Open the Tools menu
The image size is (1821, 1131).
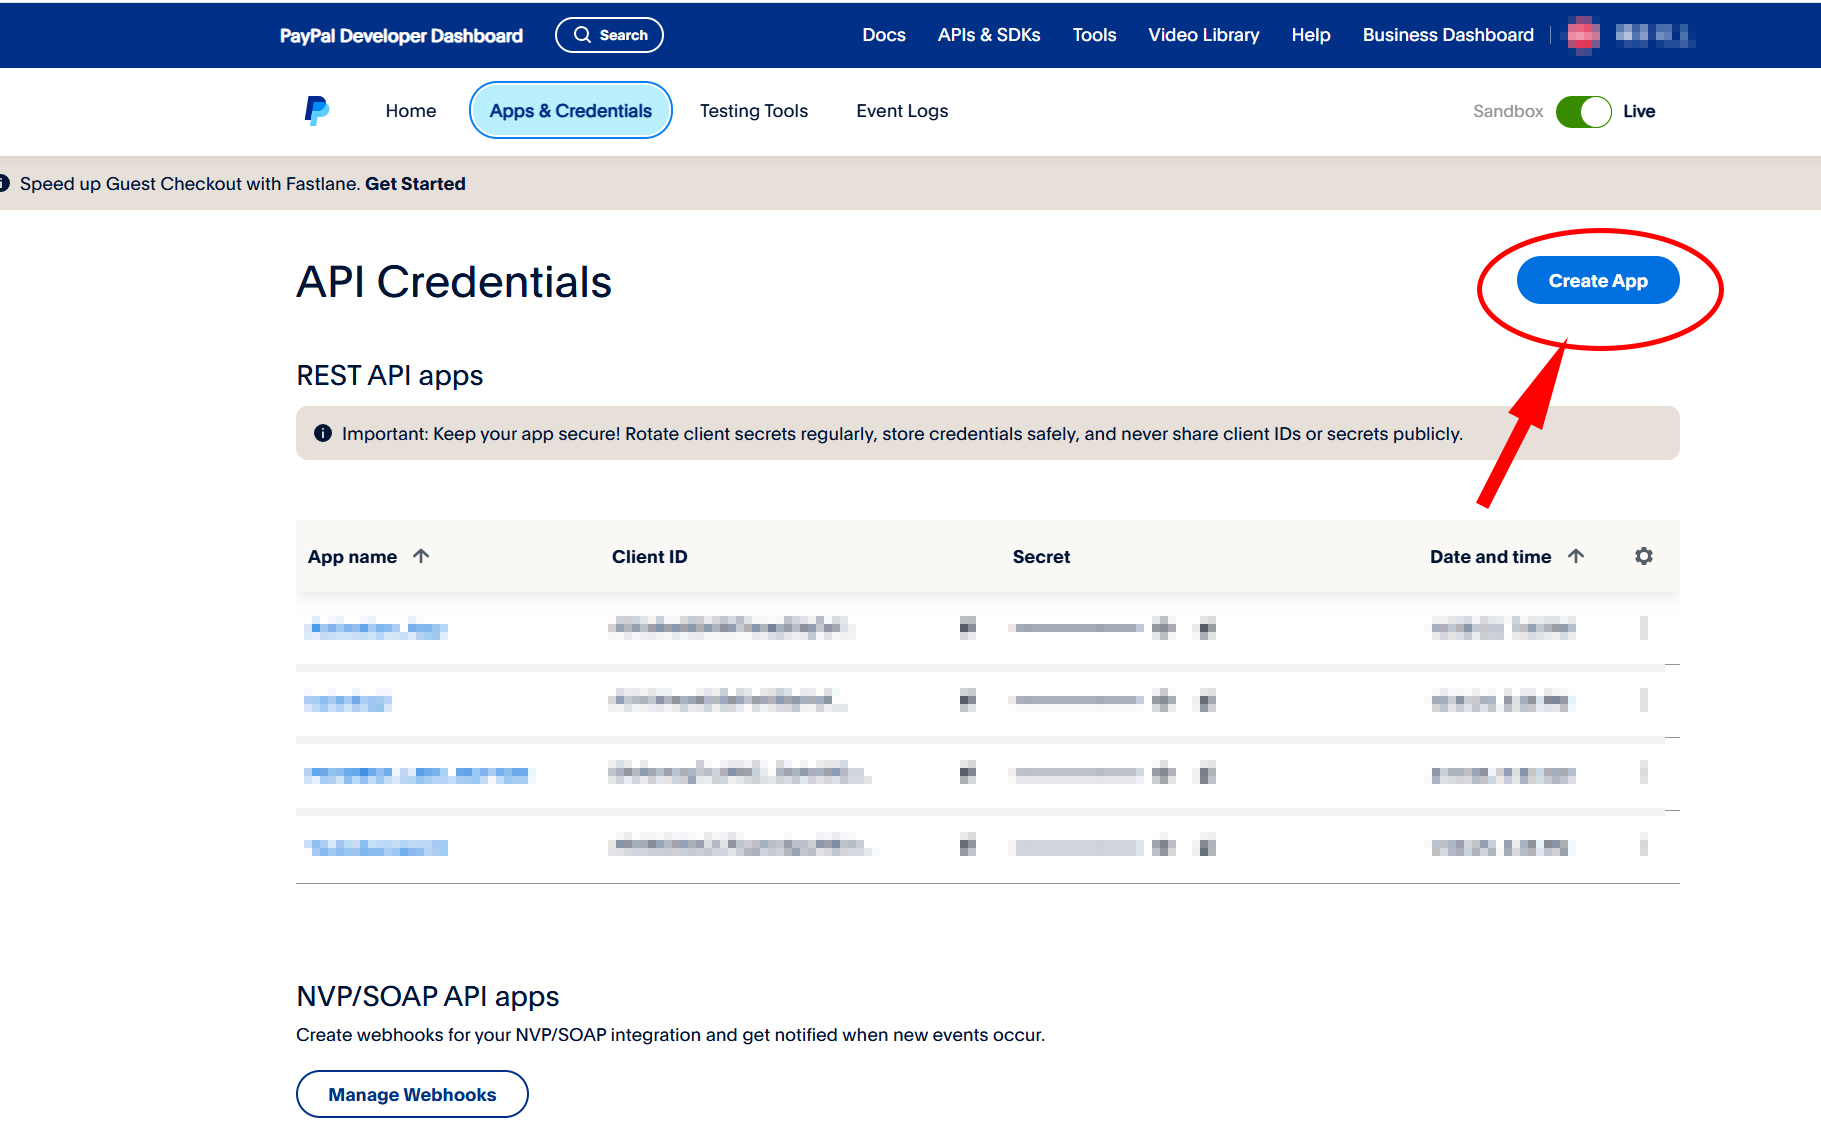click(1094, 35)
